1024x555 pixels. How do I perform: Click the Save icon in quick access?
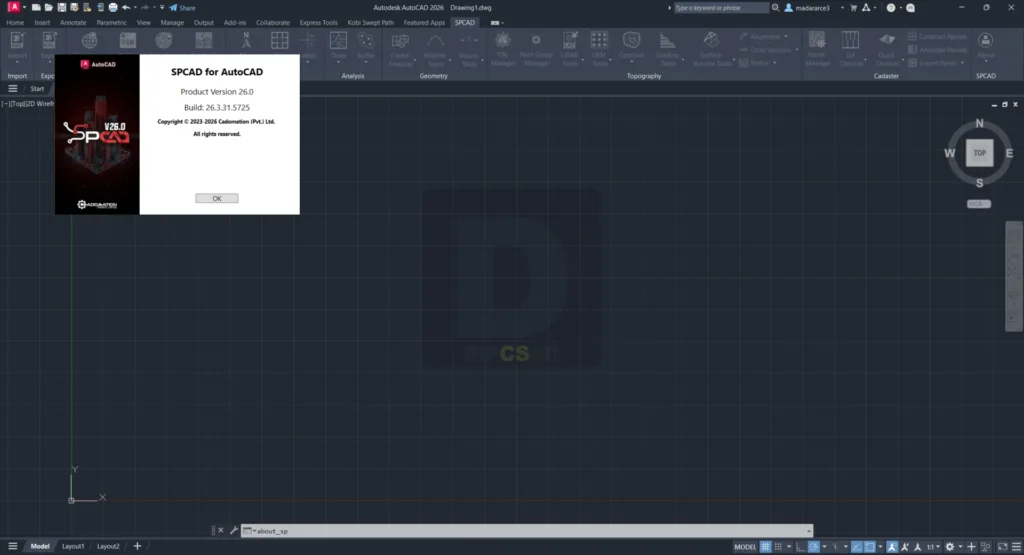tap(61, 8)
